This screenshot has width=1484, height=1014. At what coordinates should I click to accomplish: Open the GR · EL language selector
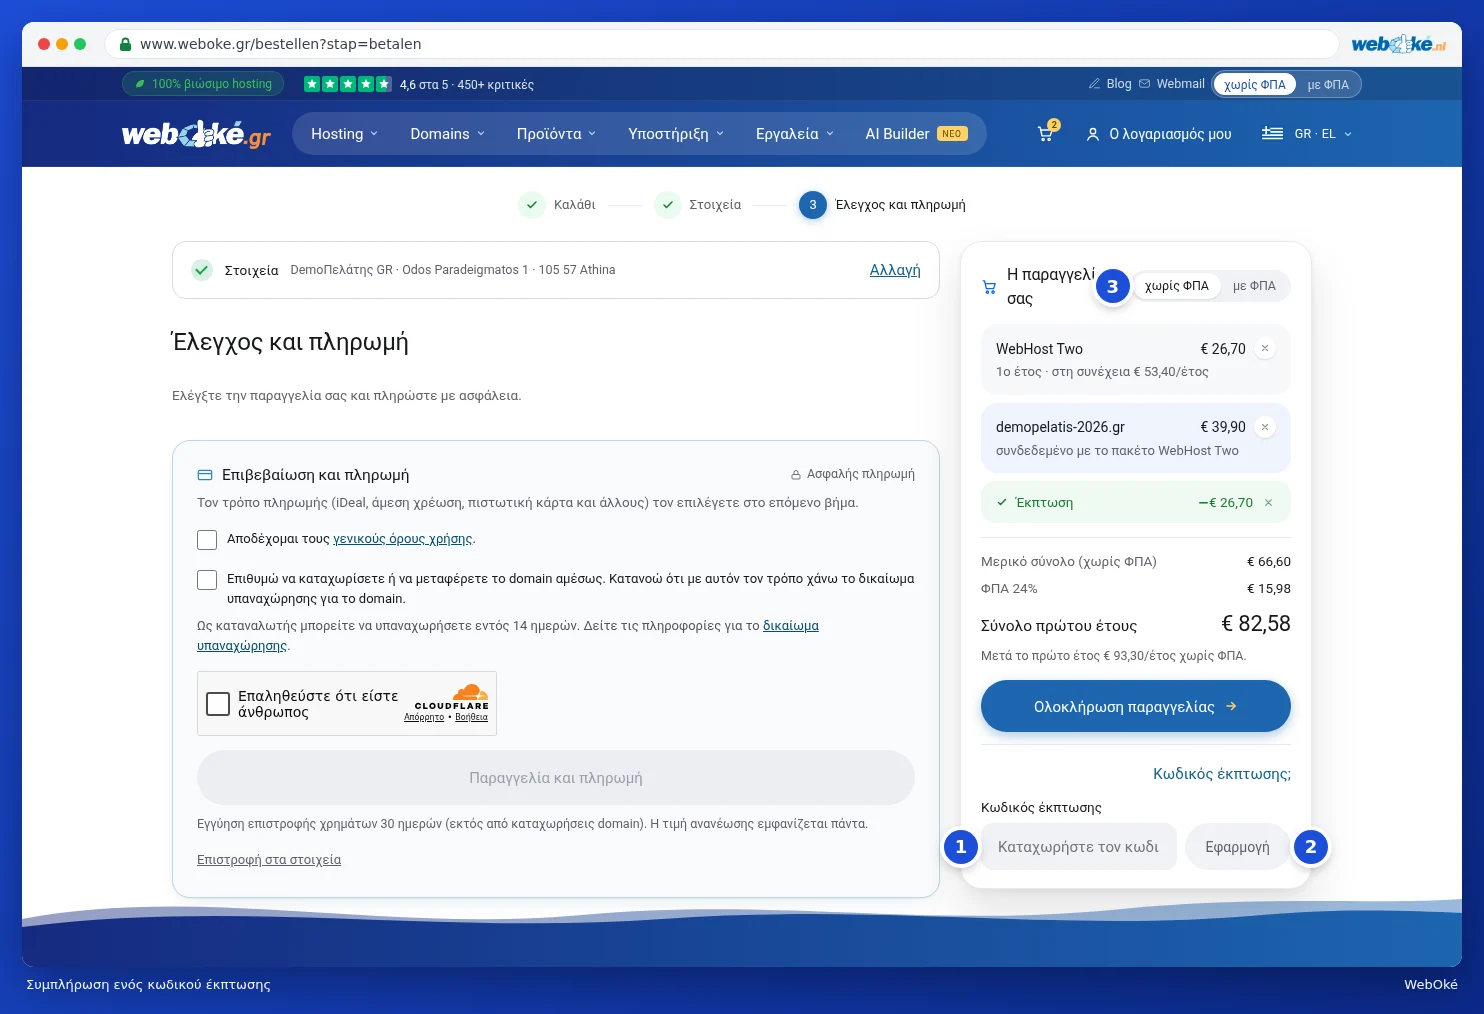1307,134
